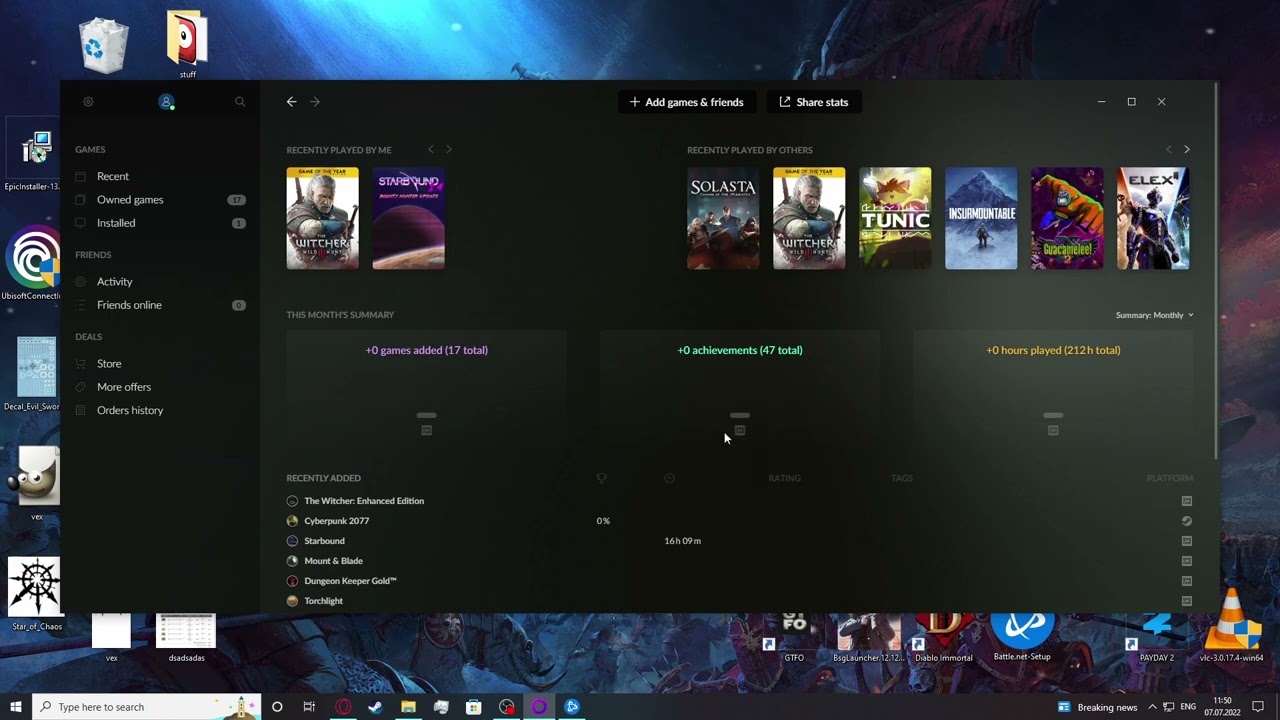Open File Explorer from the taskbar
This screenshot has width=1280, height=720.
(408, 707)
